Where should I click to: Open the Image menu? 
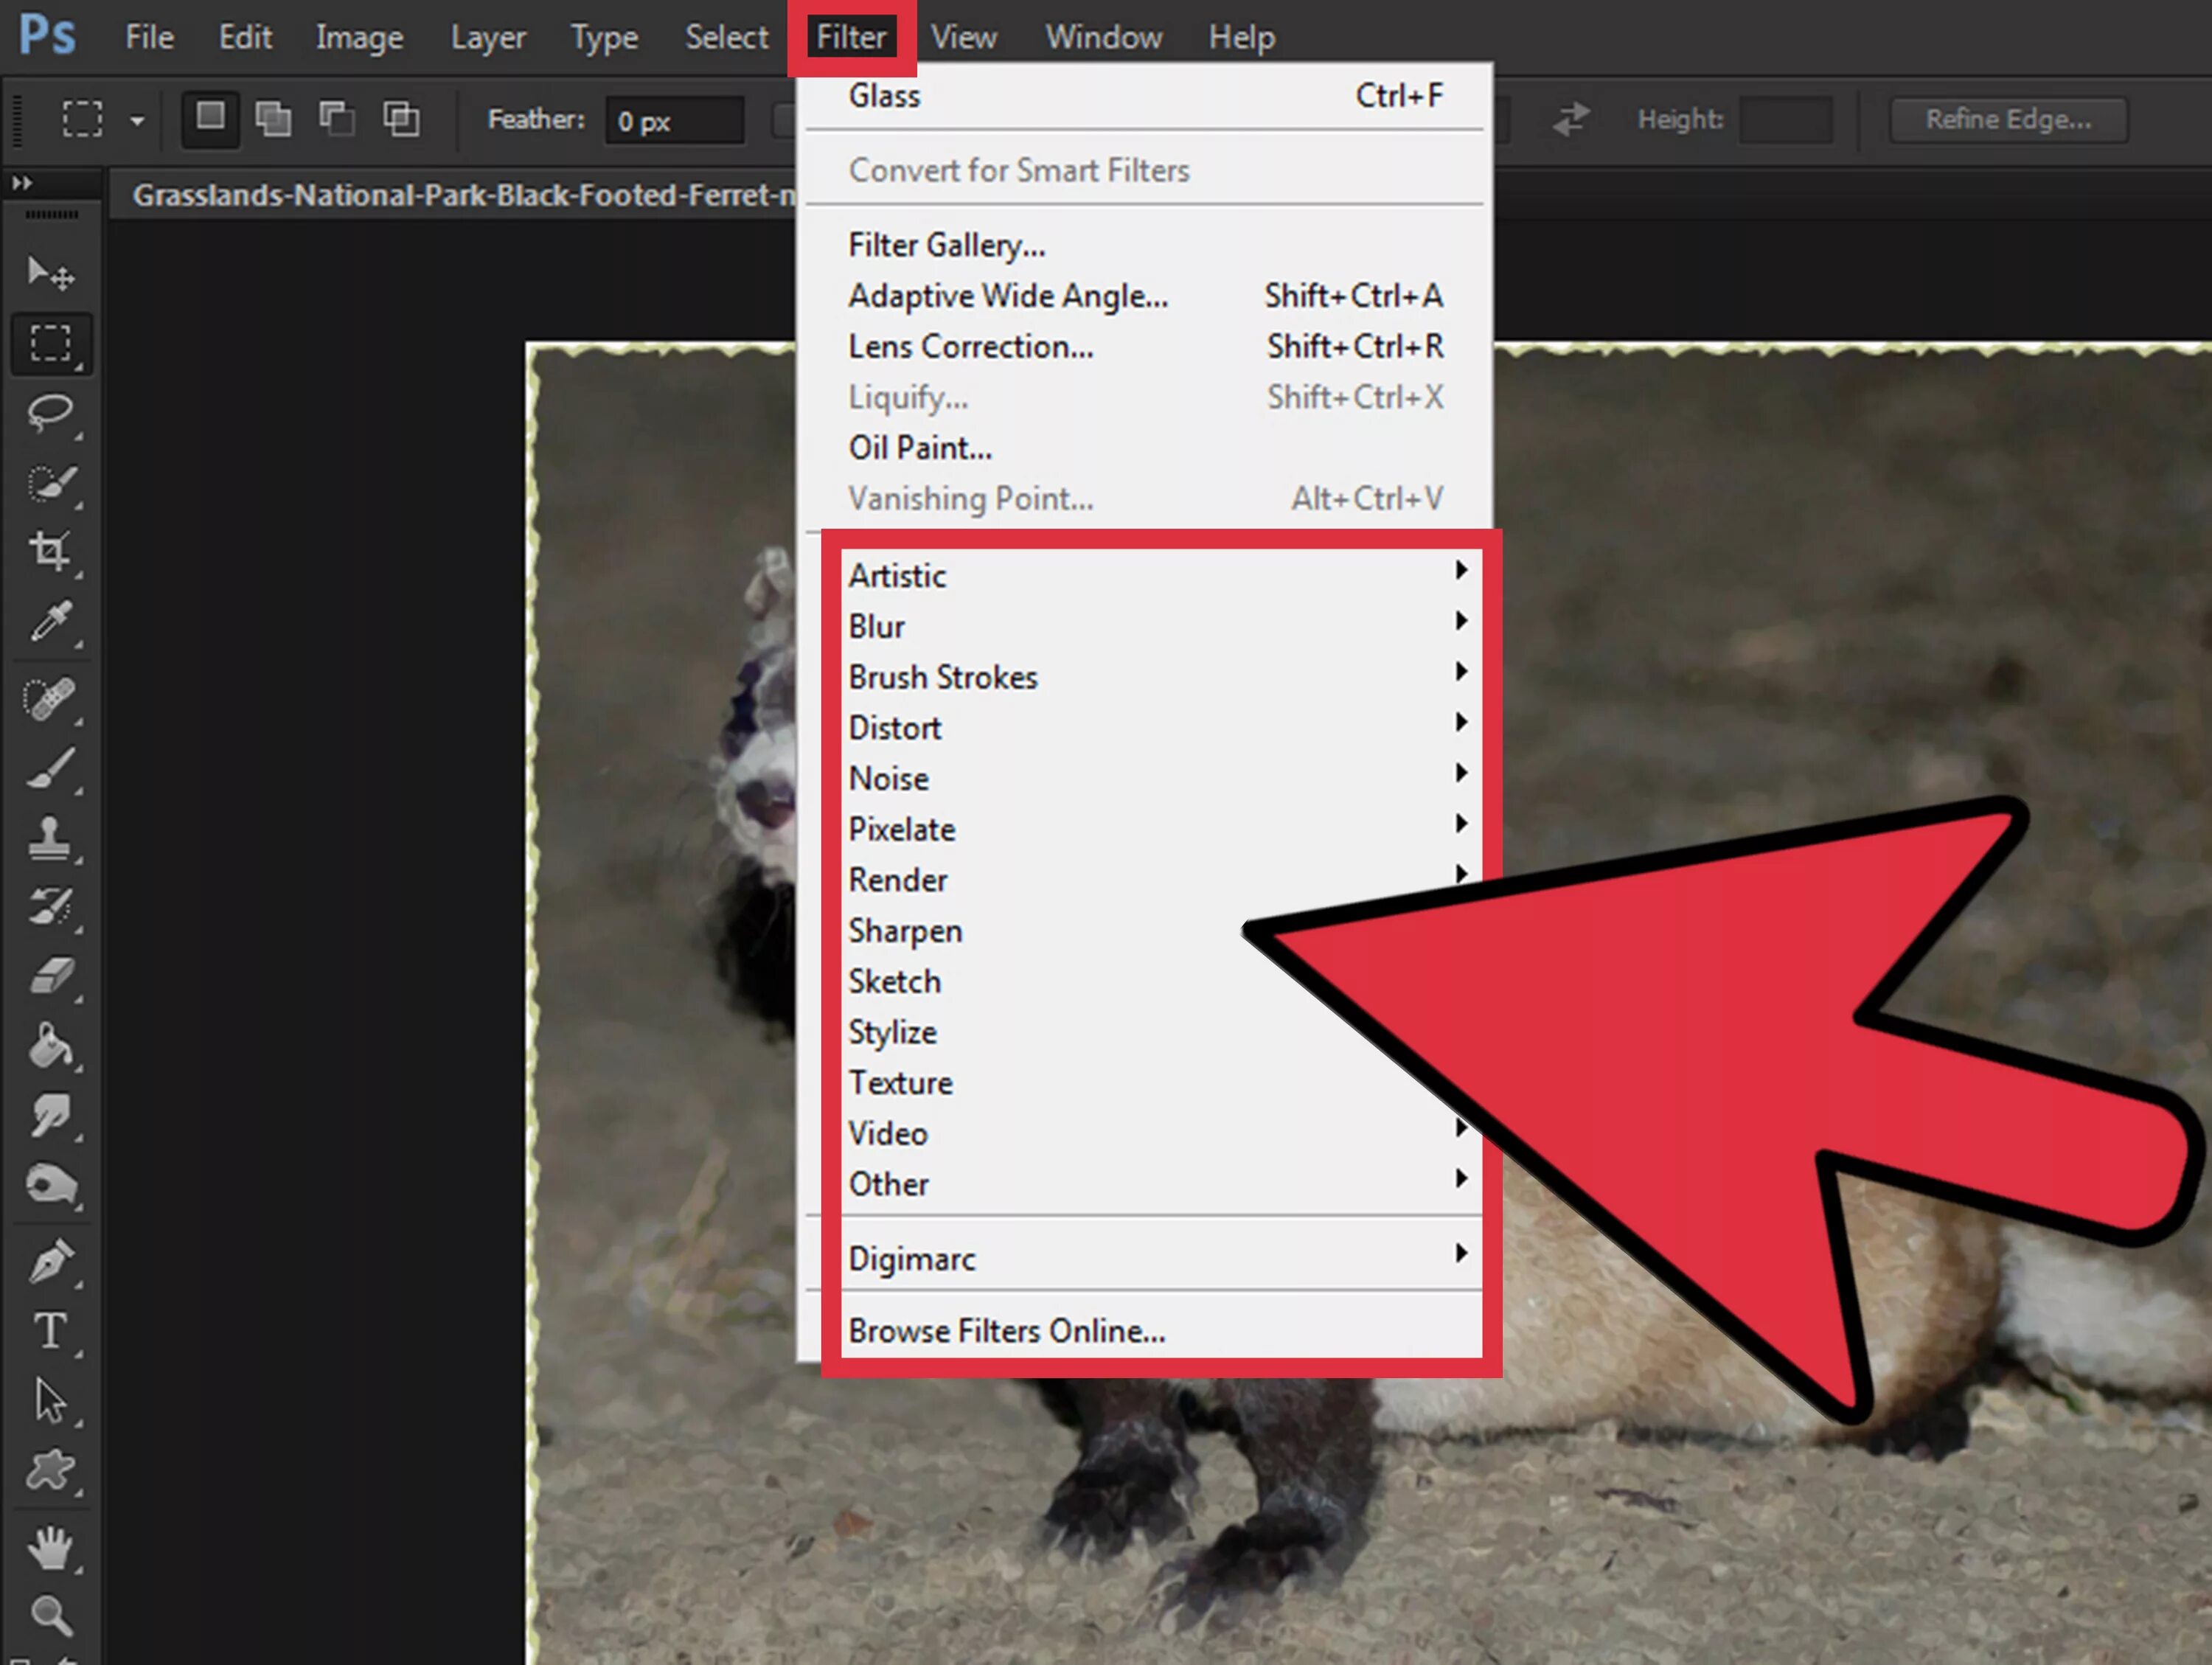tap(359, 37)
